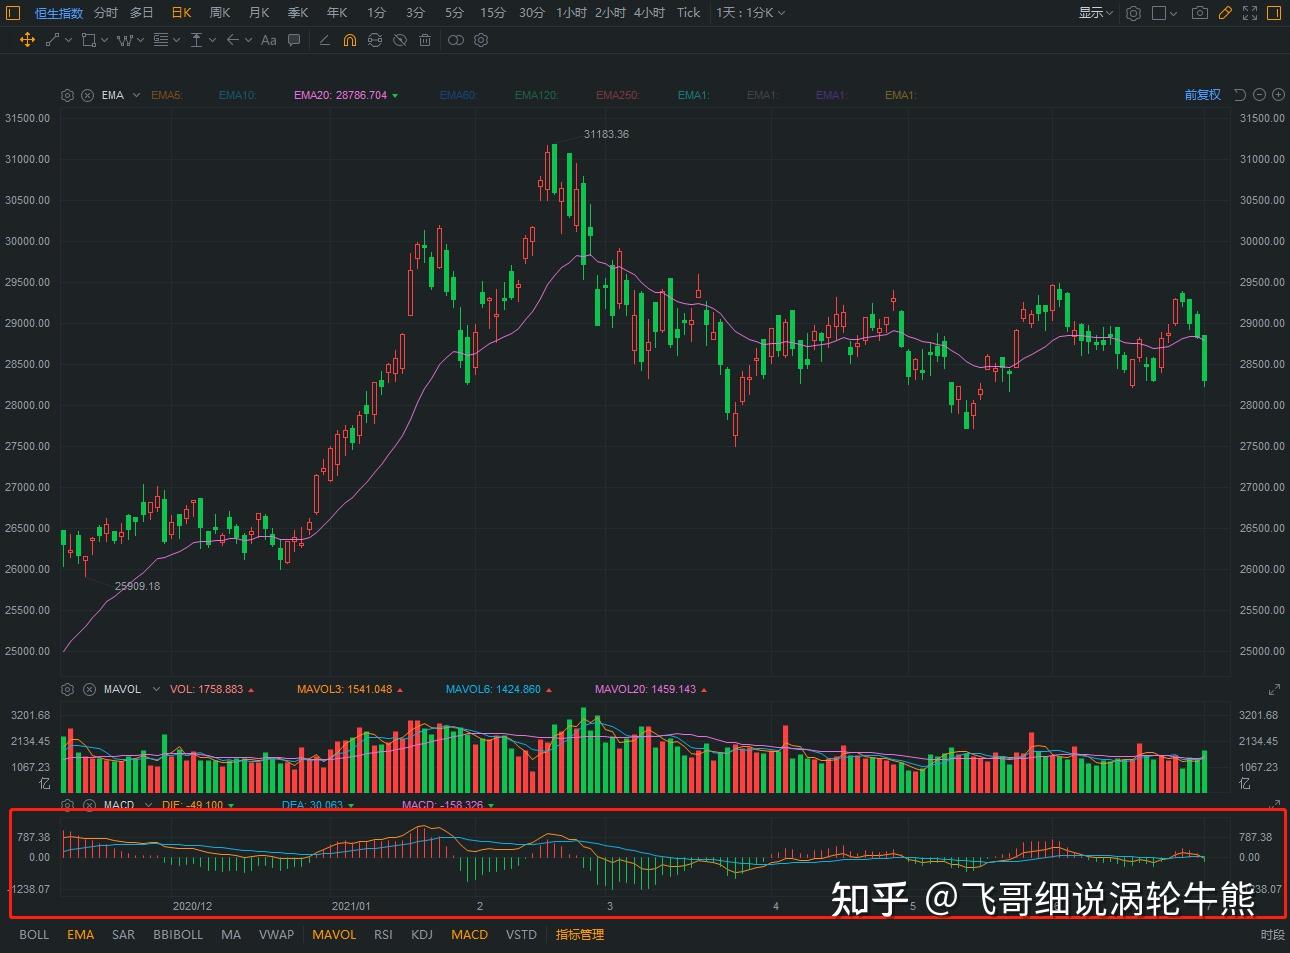
Task: Open 指标管理 indicator management
Action: [579, 934]
